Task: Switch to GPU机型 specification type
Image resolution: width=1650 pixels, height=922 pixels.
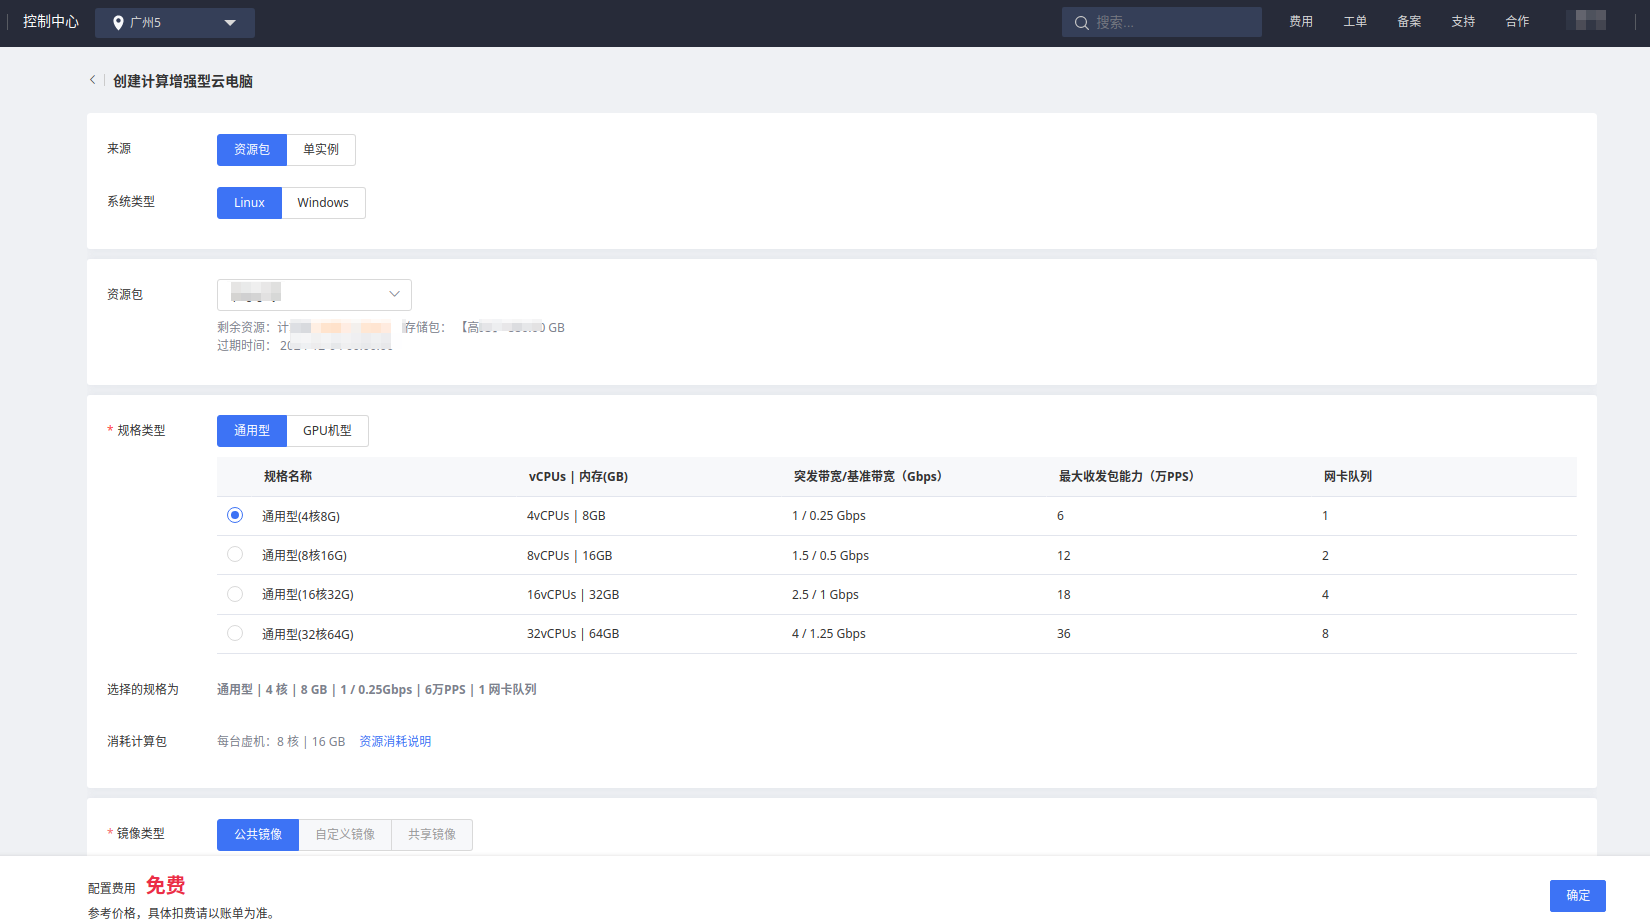Action: click(327, 431)
